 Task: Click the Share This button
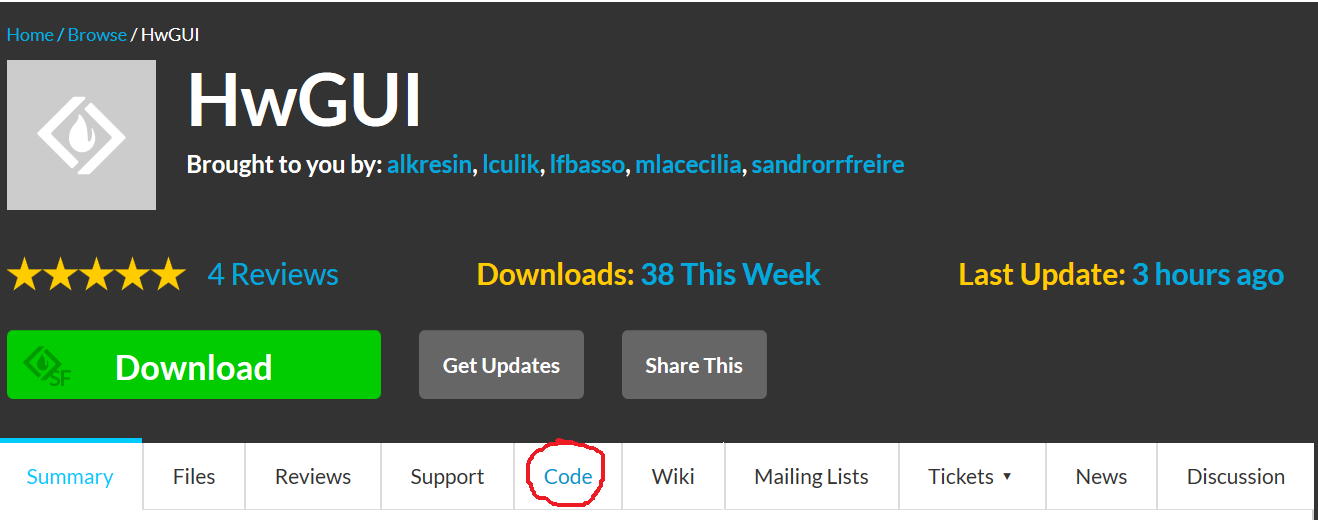point(694,365)
